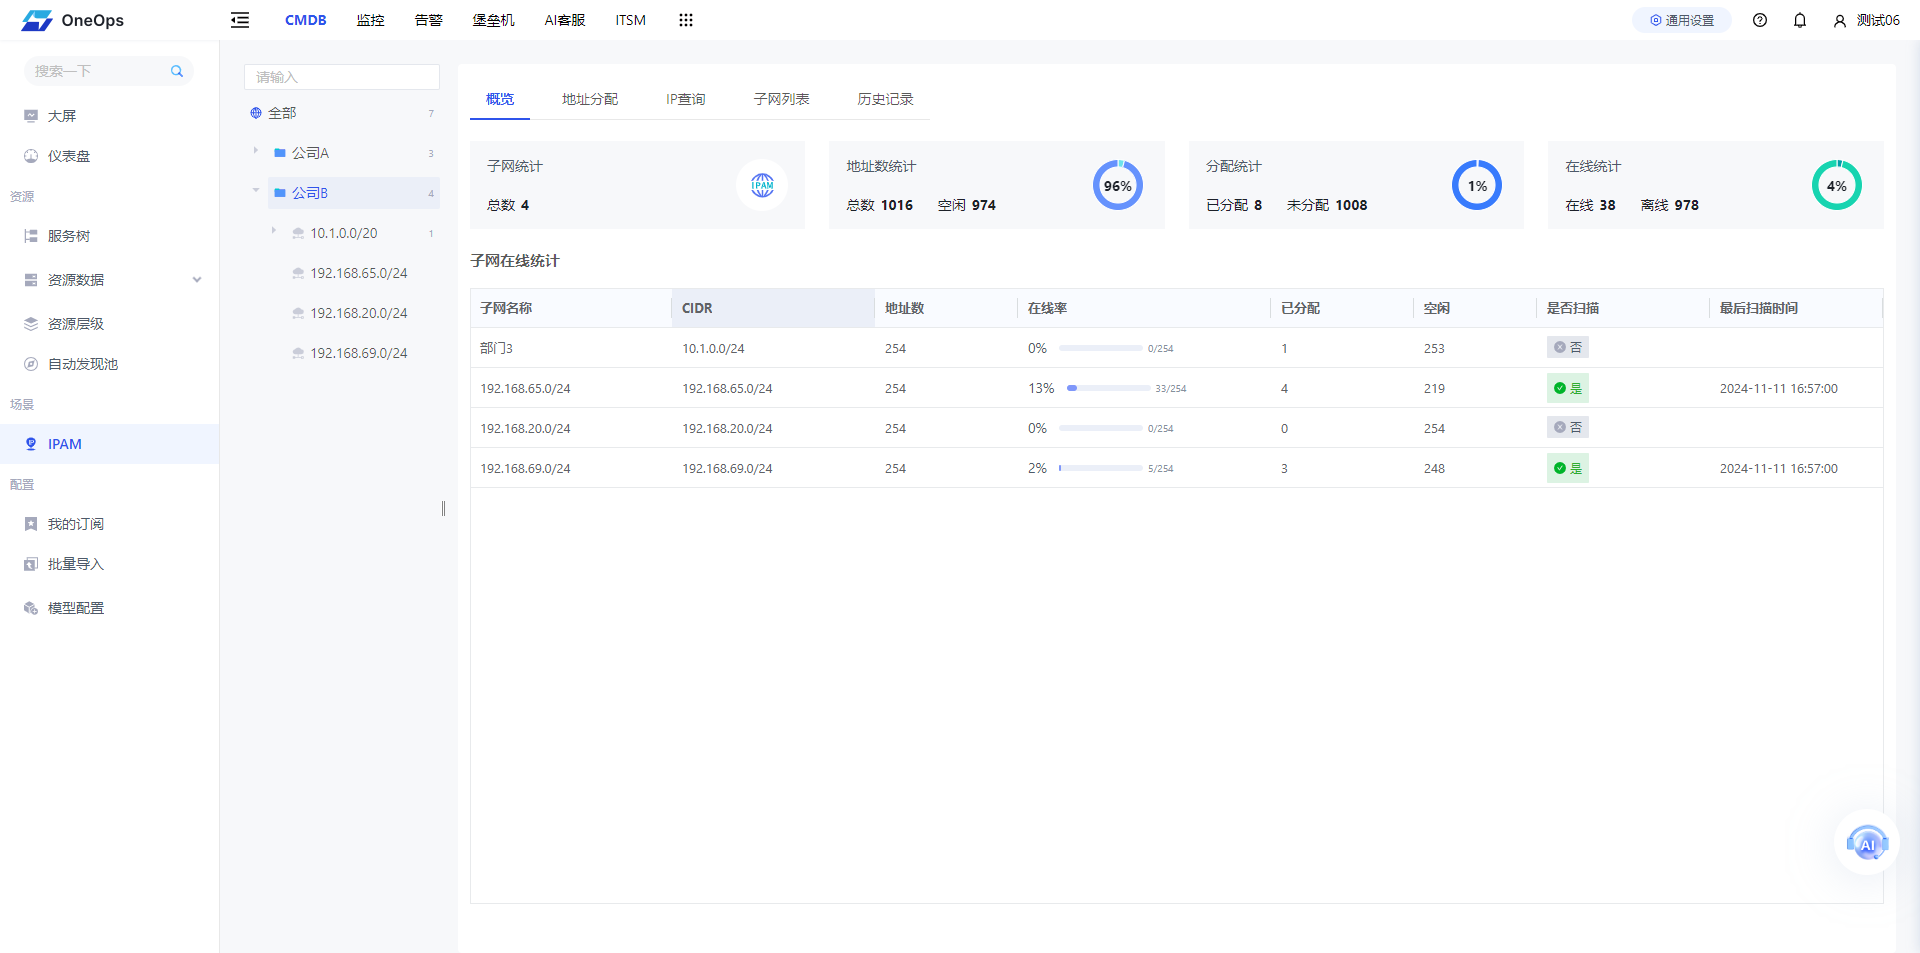Open the 测试06 user account menu
Viewport: 1920px width, 953px height.
pos(1867,20)
